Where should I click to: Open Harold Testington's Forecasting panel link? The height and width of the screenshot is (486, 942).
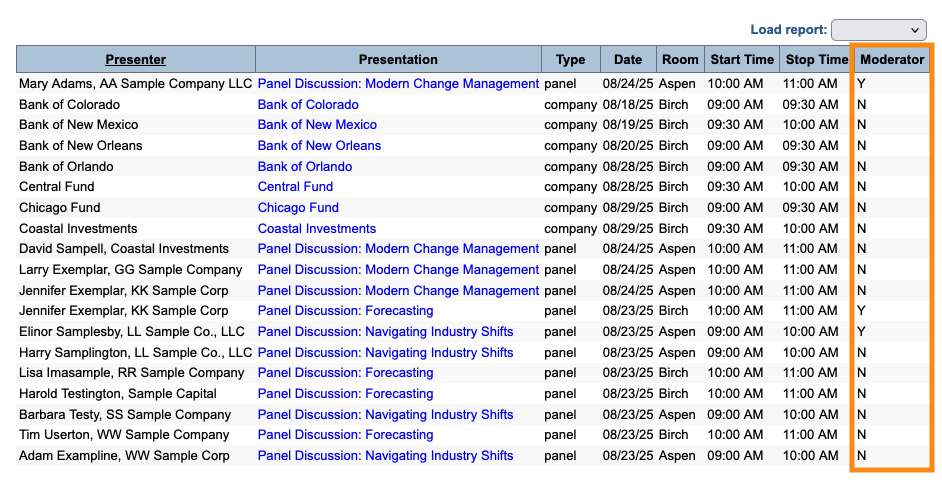click(x=345, y=393)
